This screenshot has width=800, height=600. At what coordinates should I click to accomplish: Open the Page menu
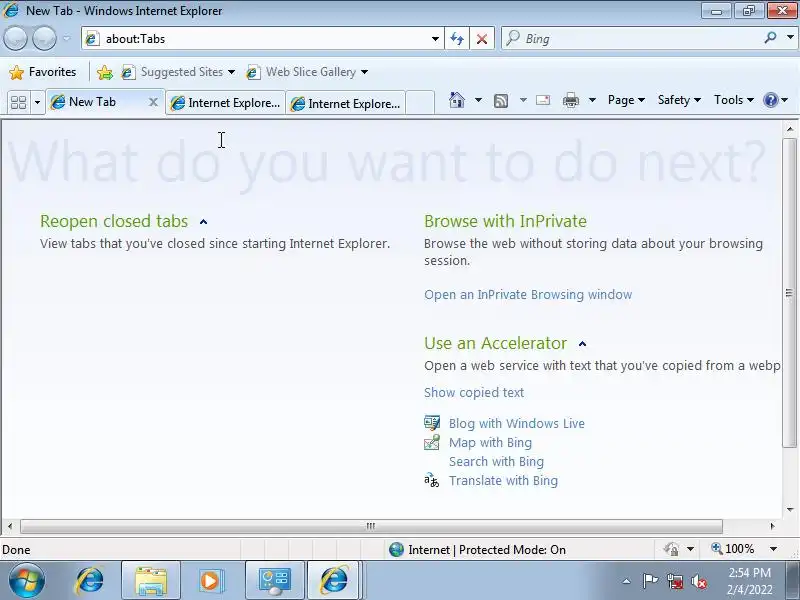coord(626,100)
